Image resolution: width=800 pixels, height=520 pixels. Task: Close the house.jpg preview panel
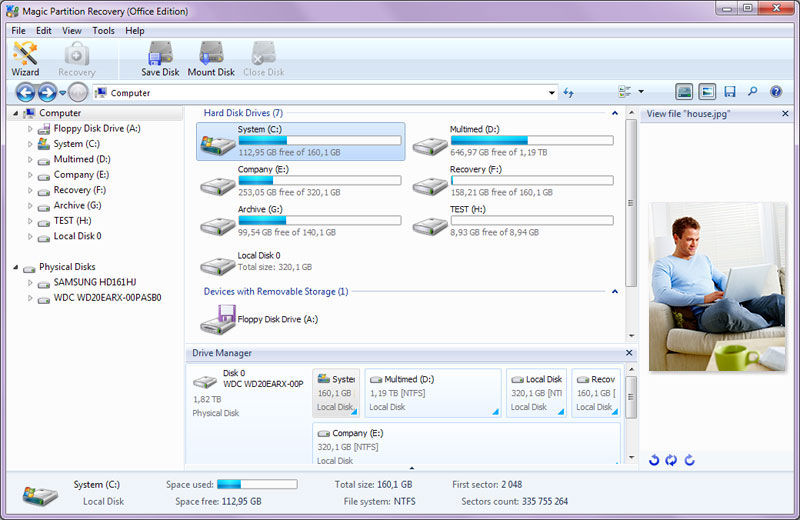tap(785, 114)
